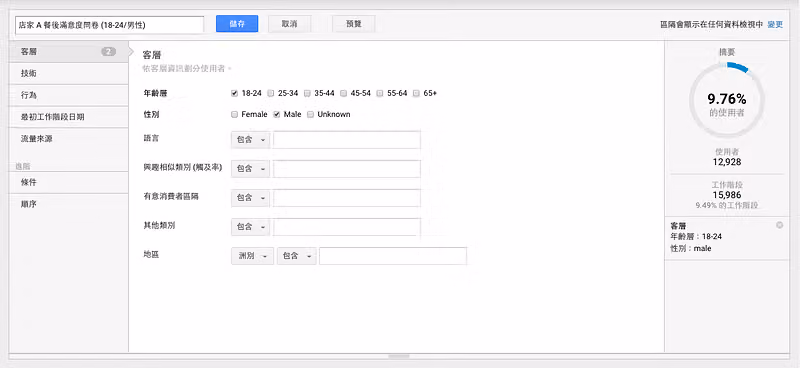The height and width of the screenshot is (368, 800).
Task: Click the 進階 section label
Action: tap(23, 166)
